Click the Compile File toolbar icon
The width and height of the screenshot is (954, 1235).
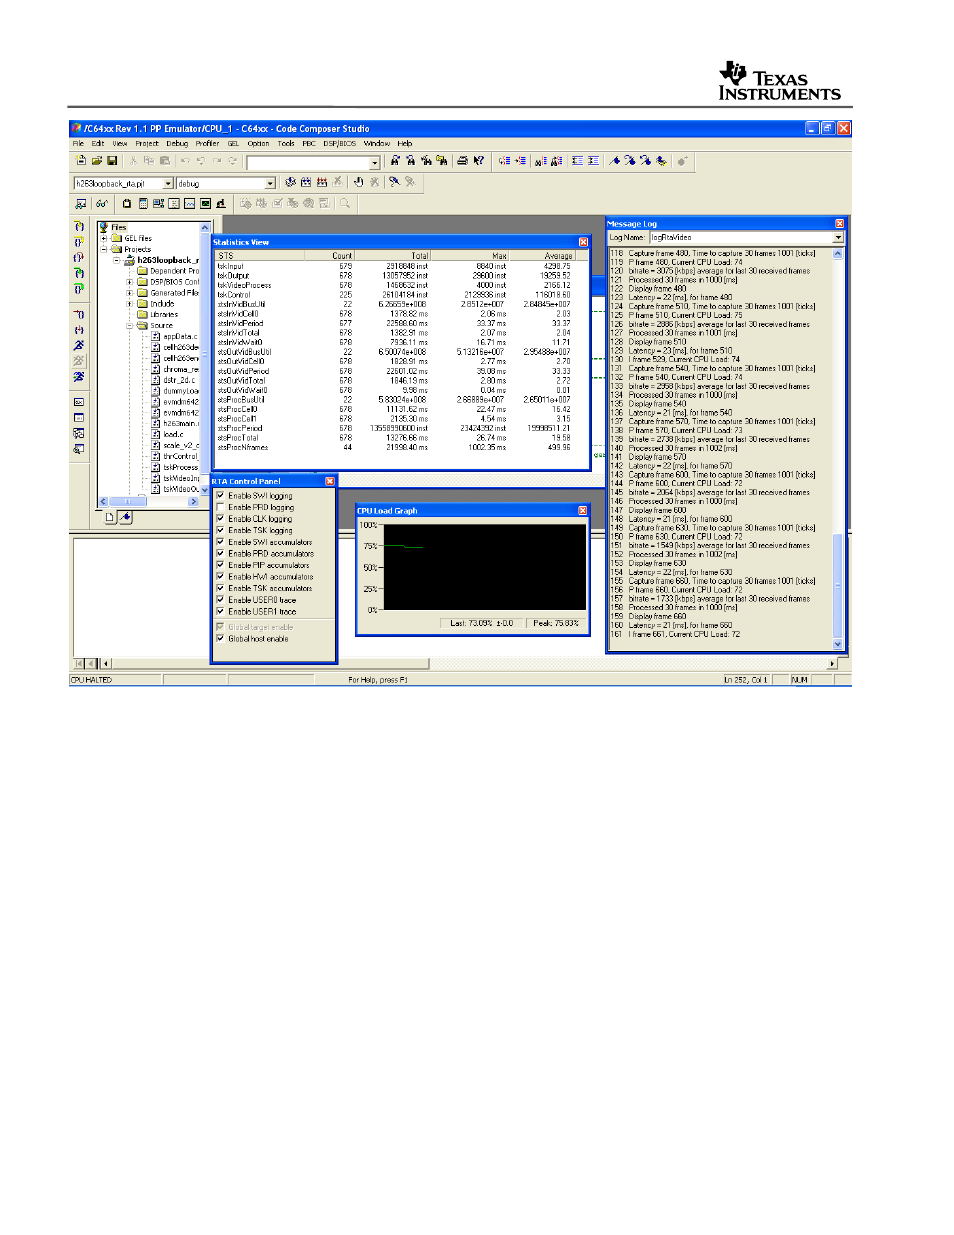(290, 182)
